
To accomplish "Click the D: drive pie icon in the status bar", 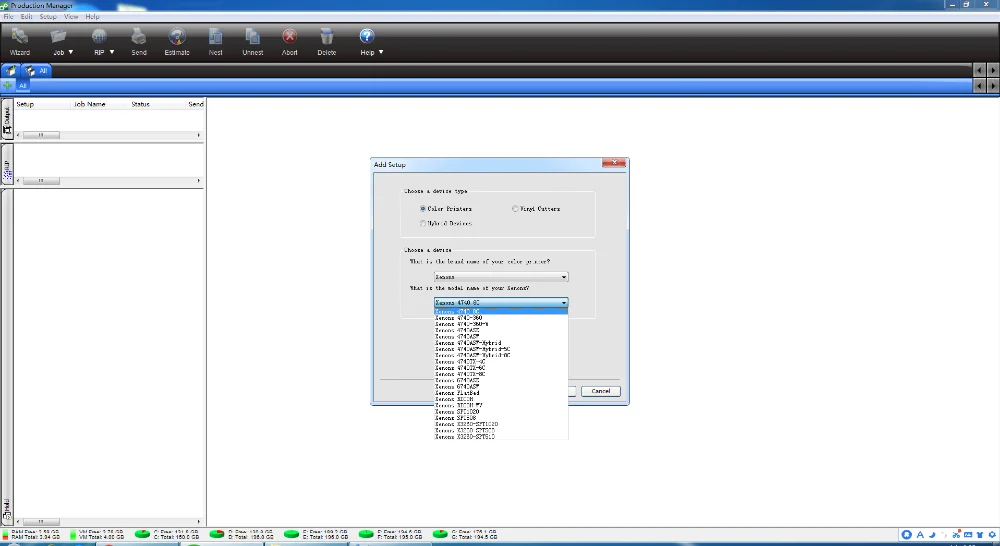I will coord(217,534).
